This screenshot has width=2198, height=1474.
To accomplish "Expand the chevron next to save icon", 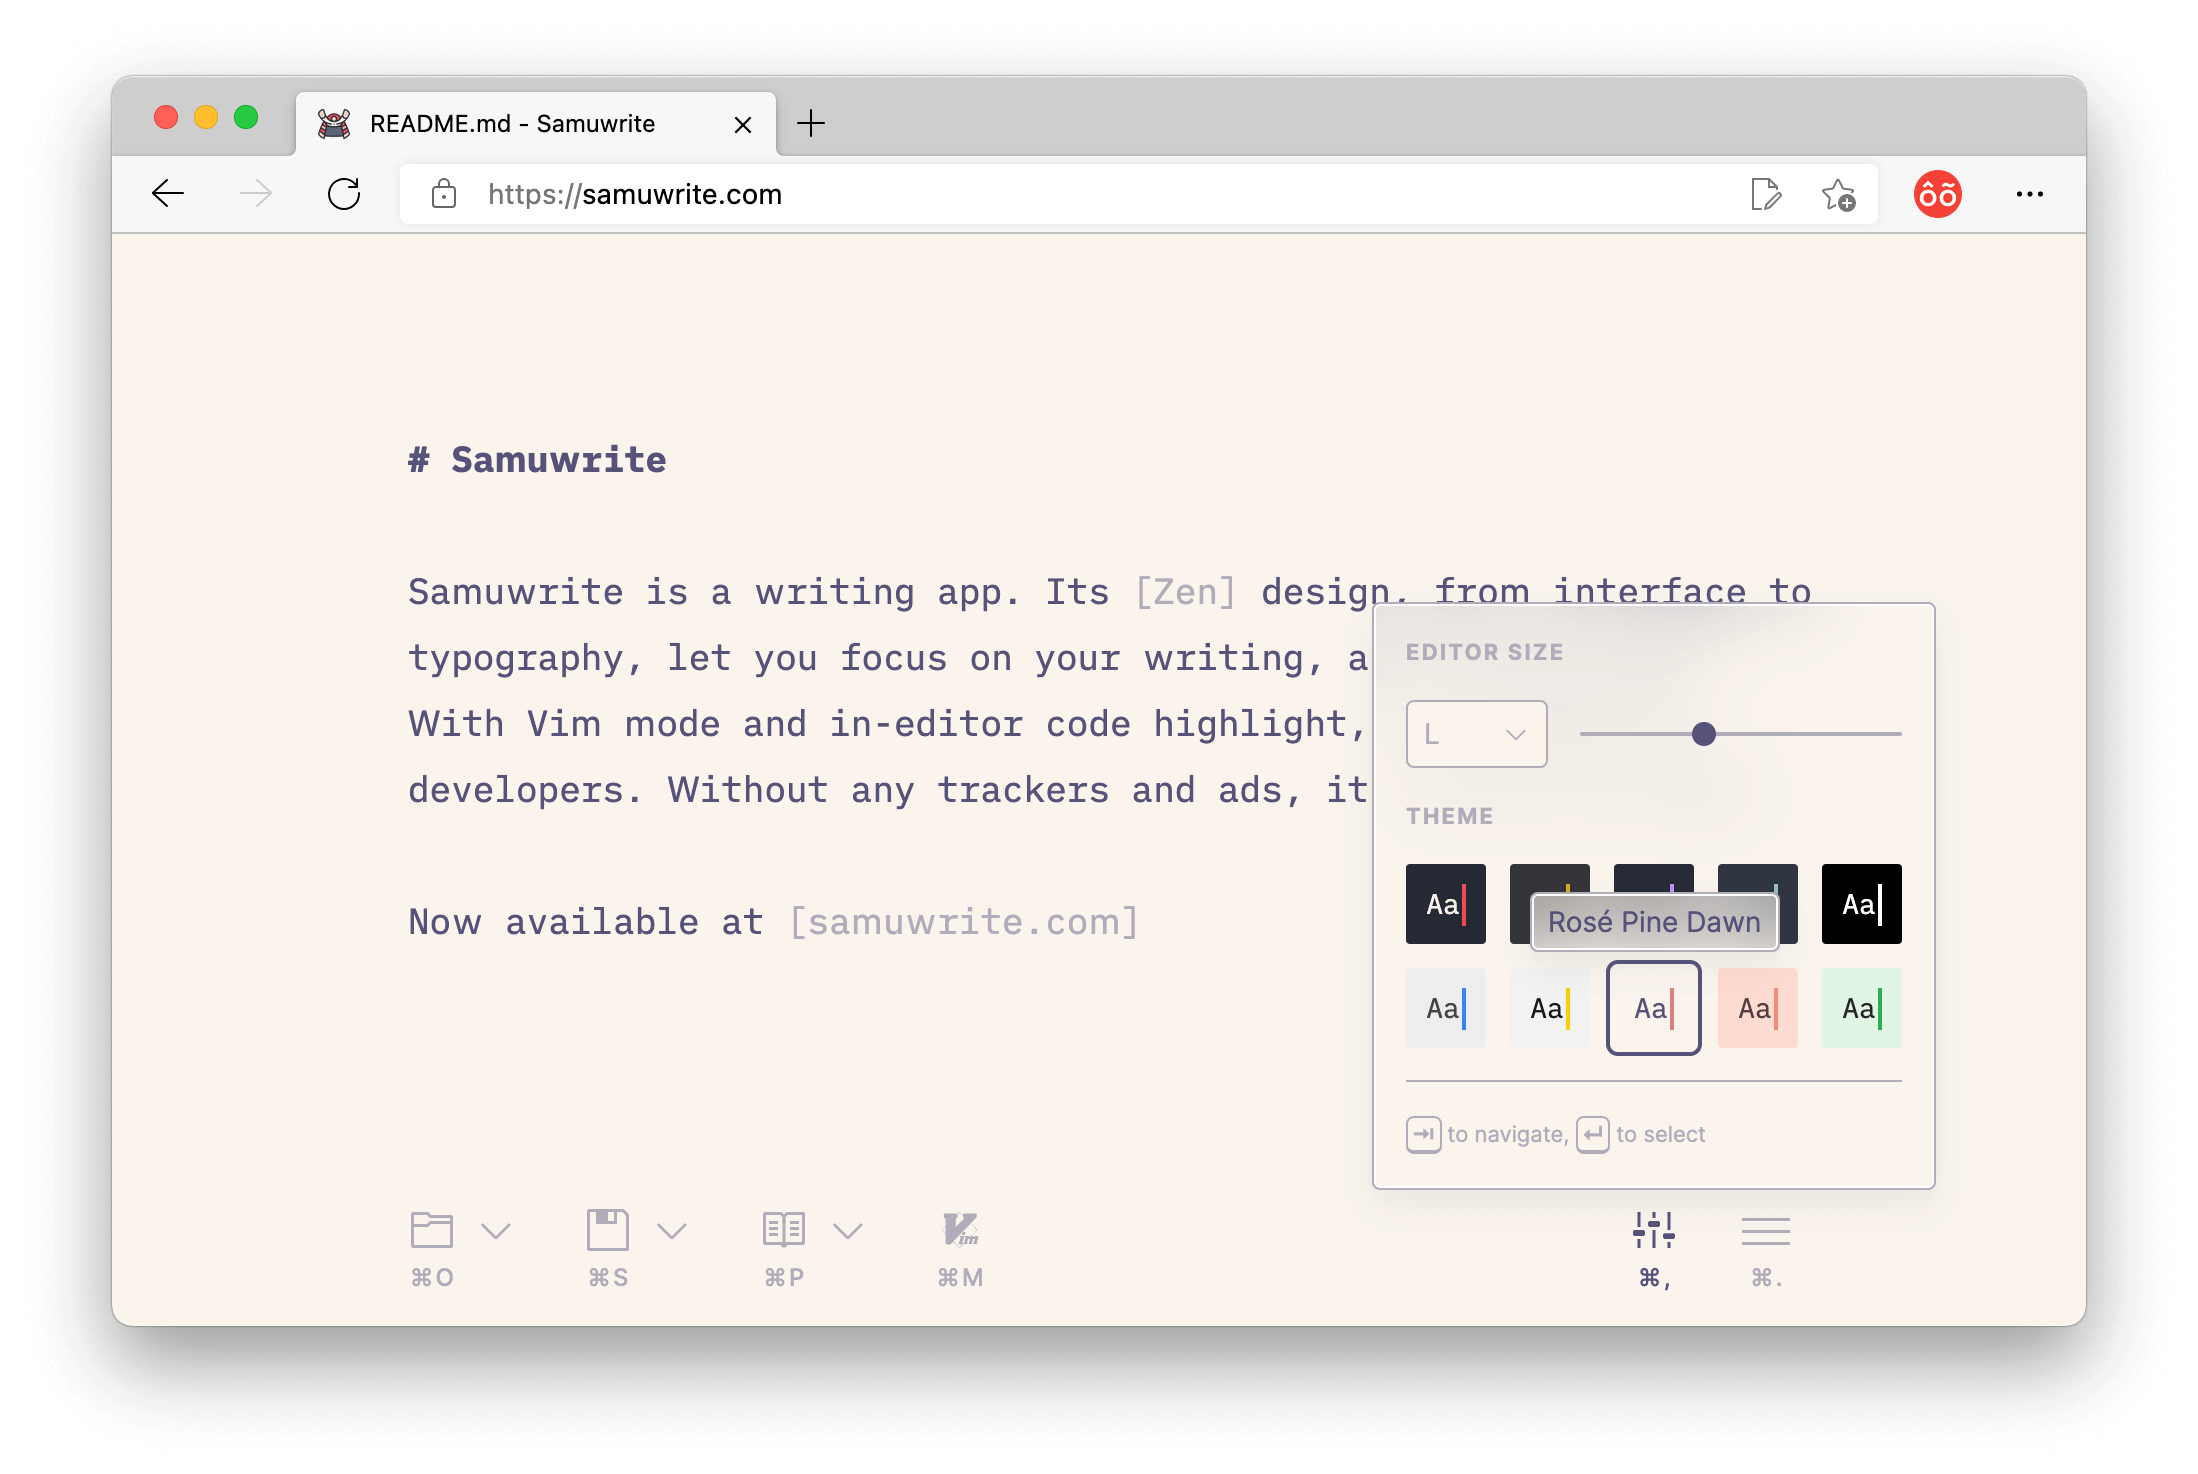I will tap(672, 1230).
